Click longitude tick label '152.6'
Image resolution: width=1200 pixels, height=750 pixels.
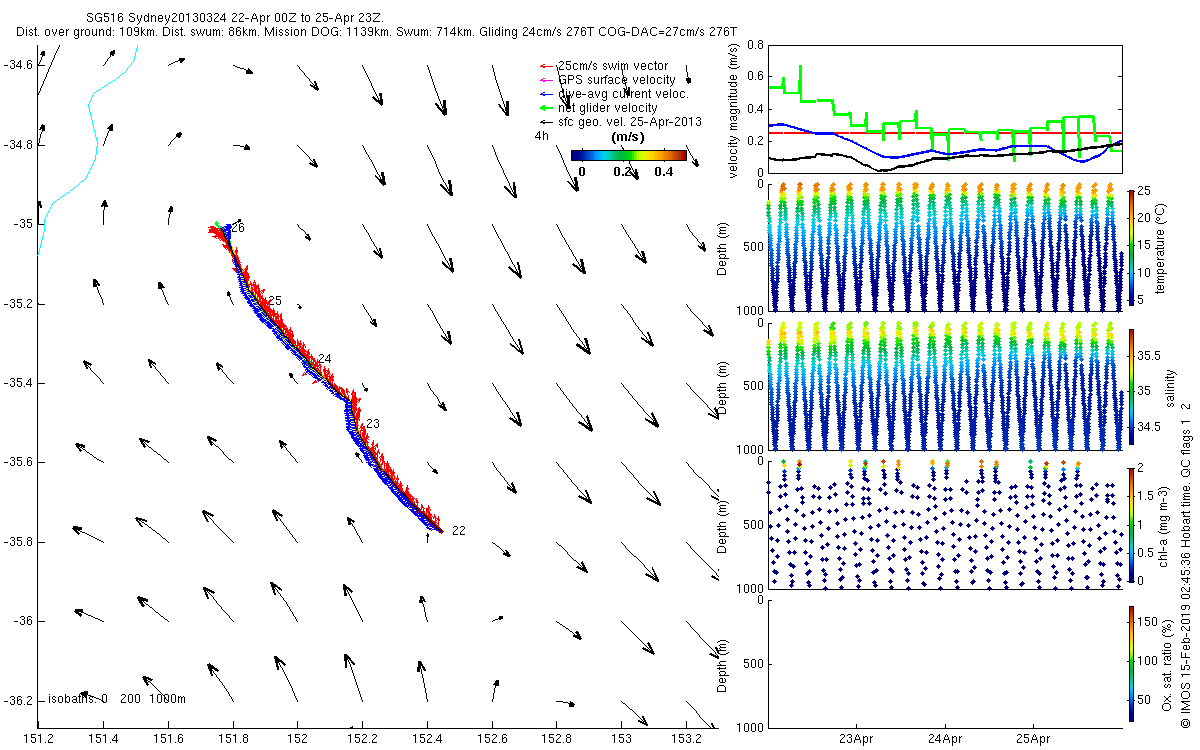[x=492, y=739]
